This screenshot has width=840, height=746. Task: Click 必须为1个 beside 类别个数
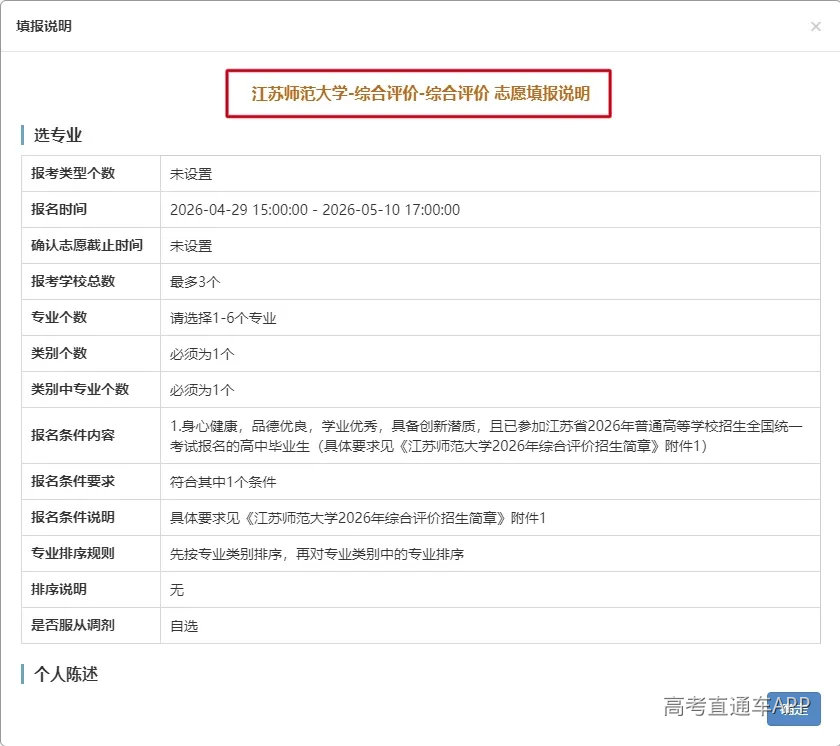pyautogui.click(x=202, y=354)
